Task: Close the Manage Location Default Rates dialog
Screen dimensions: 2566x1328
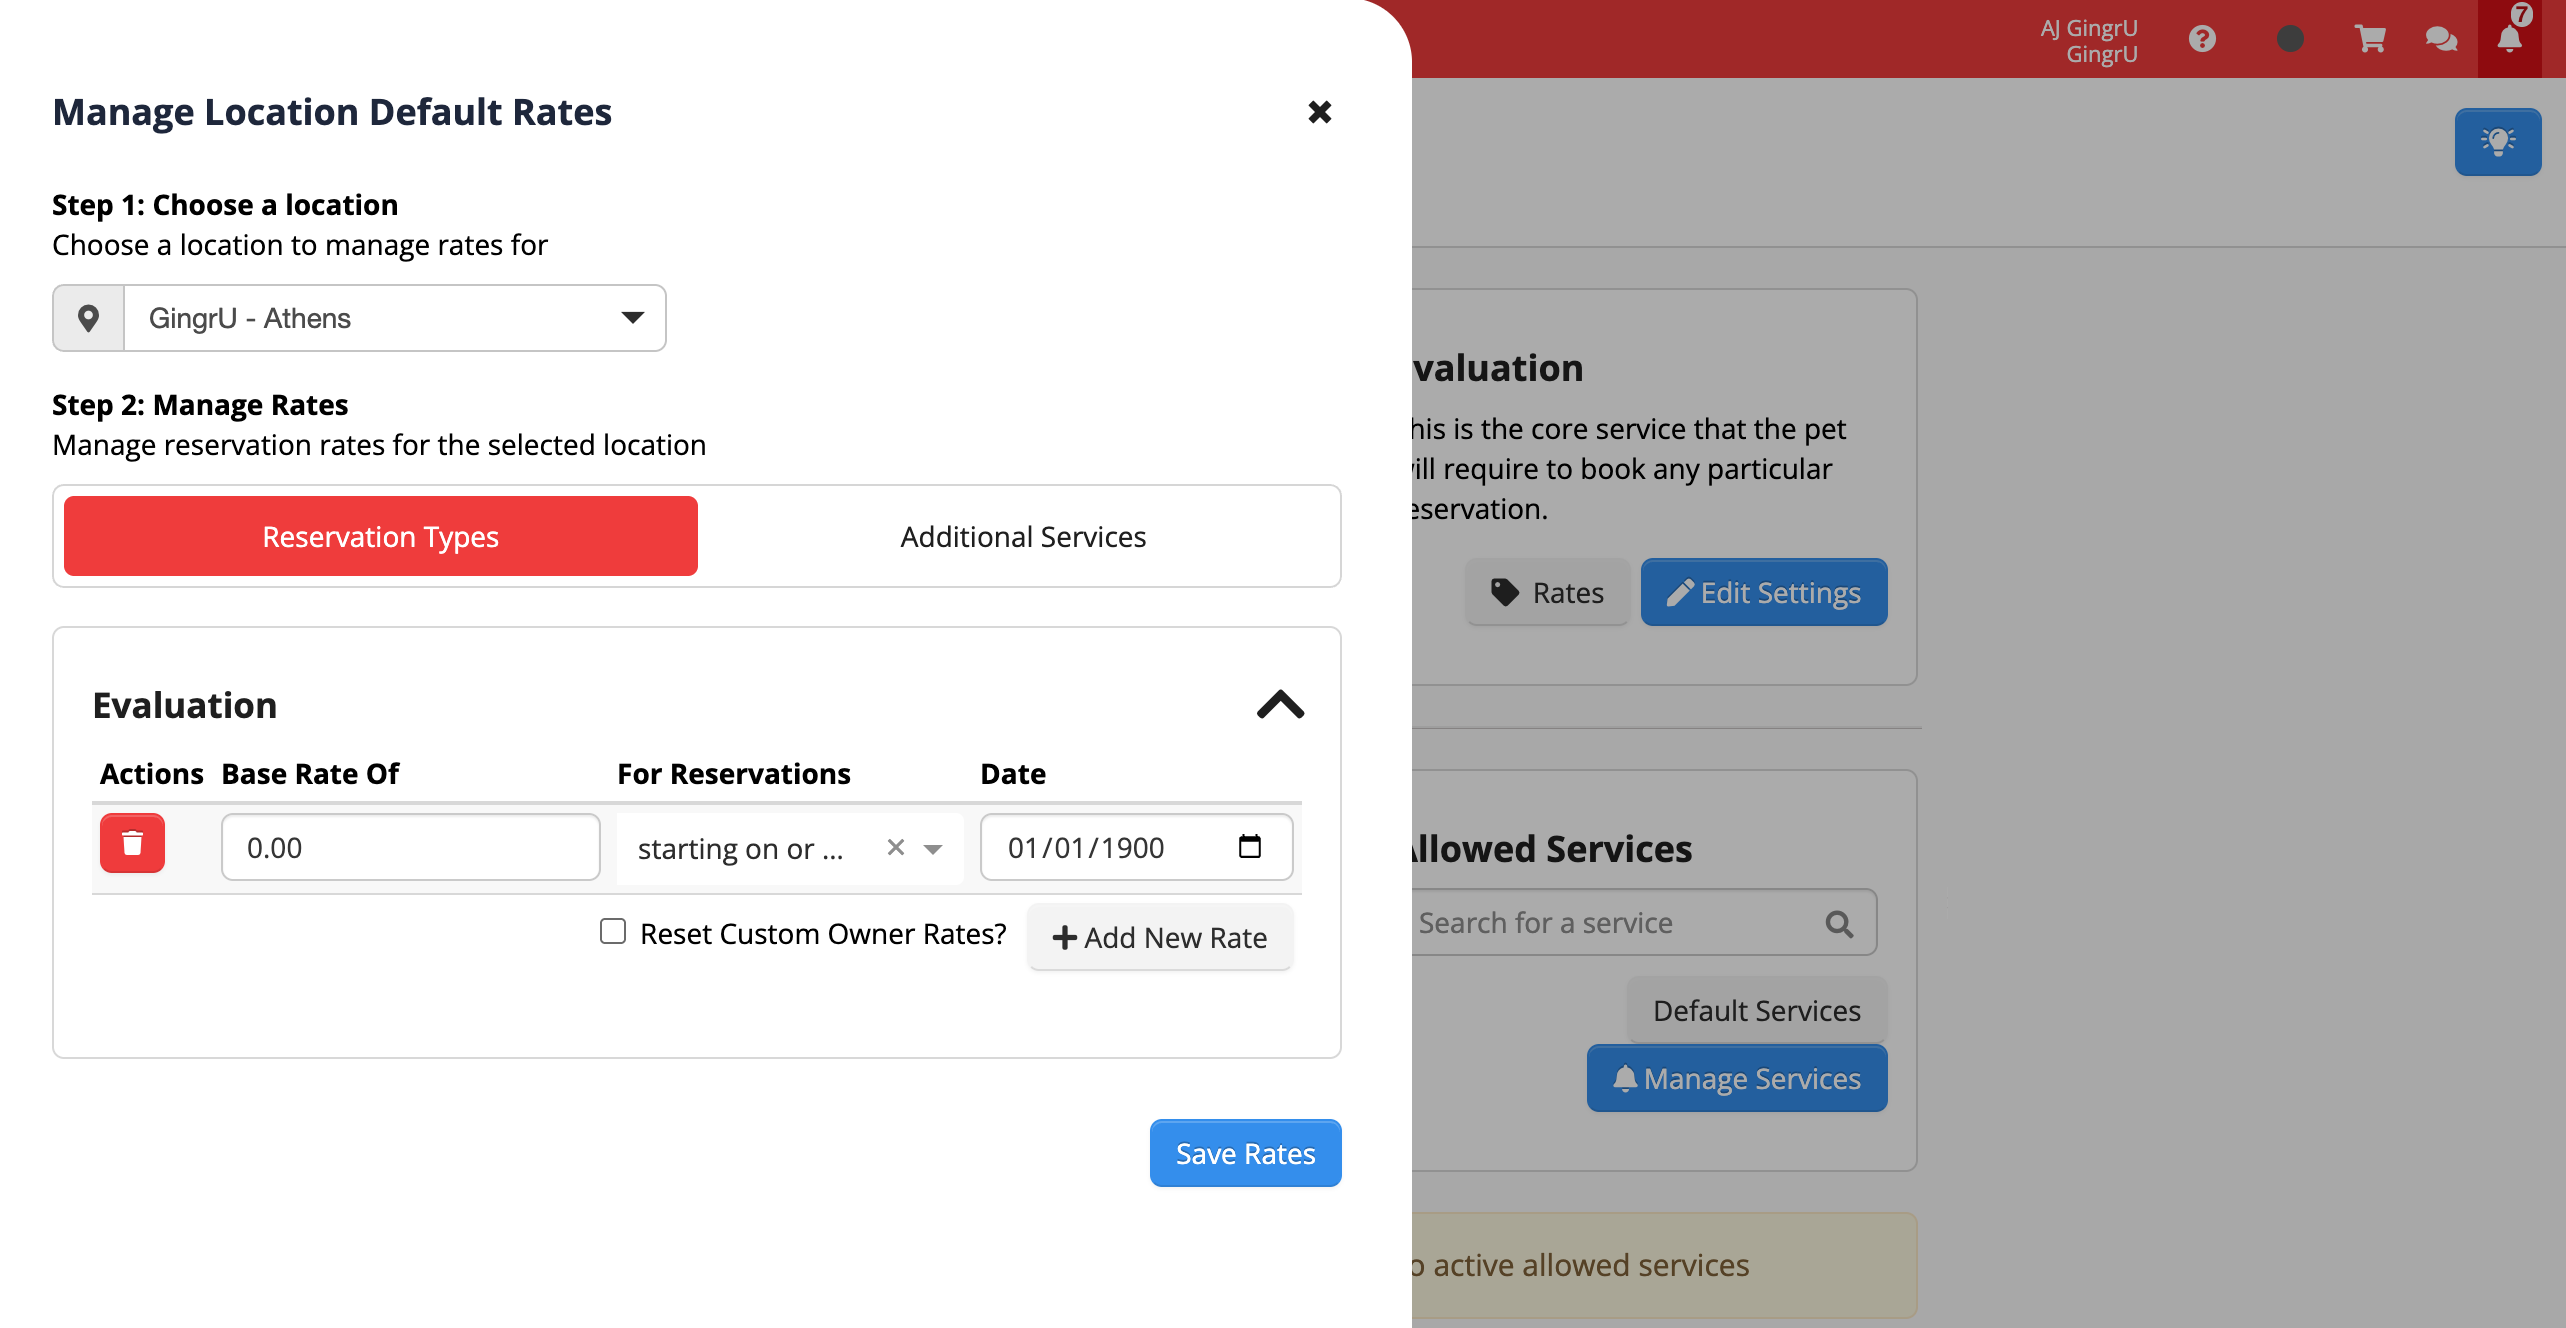Action: pyautogui.click(x=1320, y=112)
